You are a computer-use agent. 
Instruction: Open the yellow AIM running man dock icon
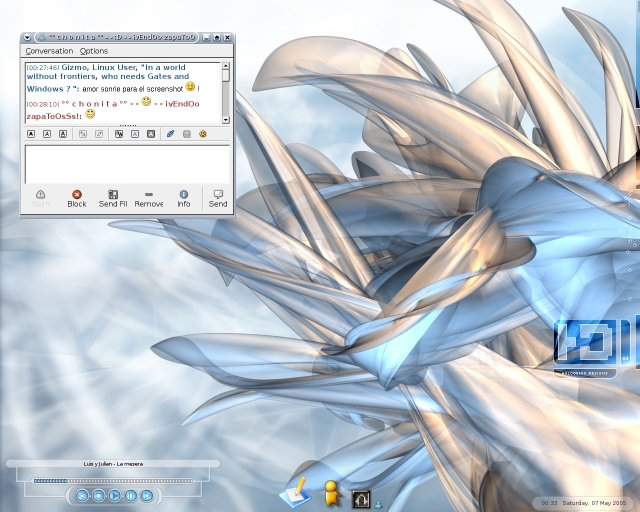pos(332,493)
